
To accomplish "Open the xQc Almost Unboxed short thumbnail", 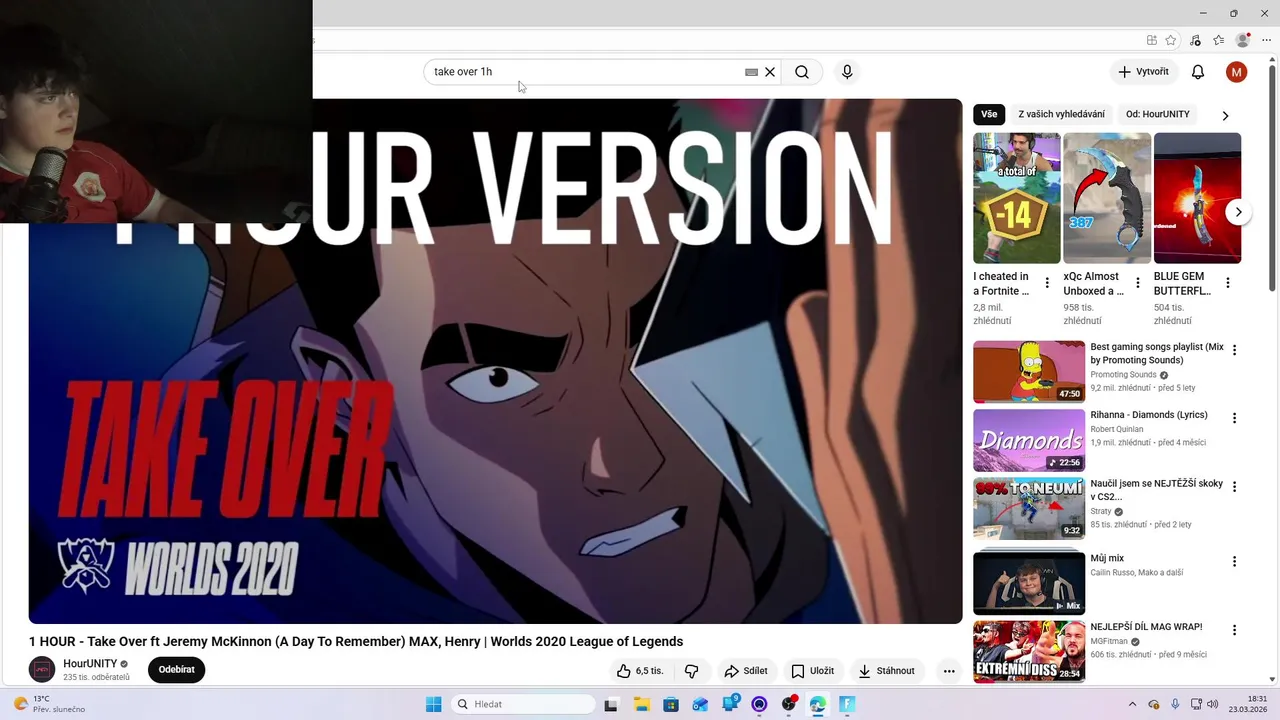I will (x=1107, y=198).
